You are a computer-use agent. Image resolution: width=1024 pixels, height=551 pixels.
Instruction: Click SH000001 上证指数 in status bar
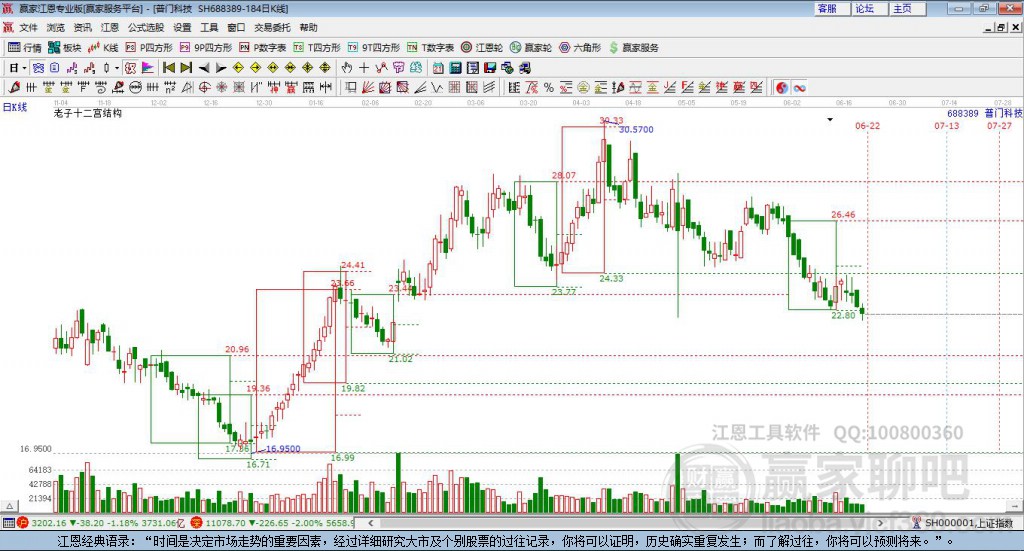coord(968,522)
